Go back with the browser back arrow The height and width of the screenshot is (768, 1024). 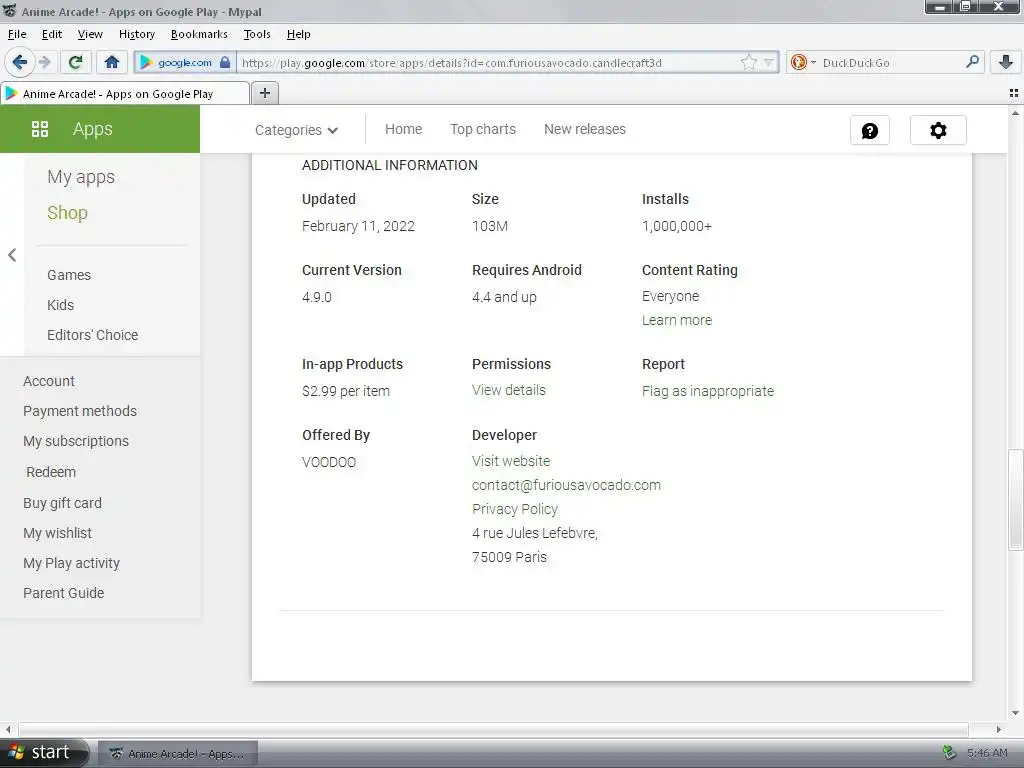click(20, 62)
